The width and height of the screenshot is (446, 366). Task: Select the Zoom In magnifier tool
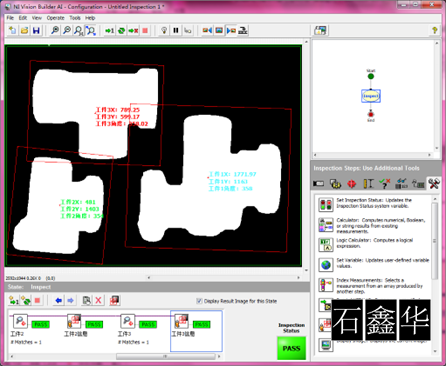55,31
